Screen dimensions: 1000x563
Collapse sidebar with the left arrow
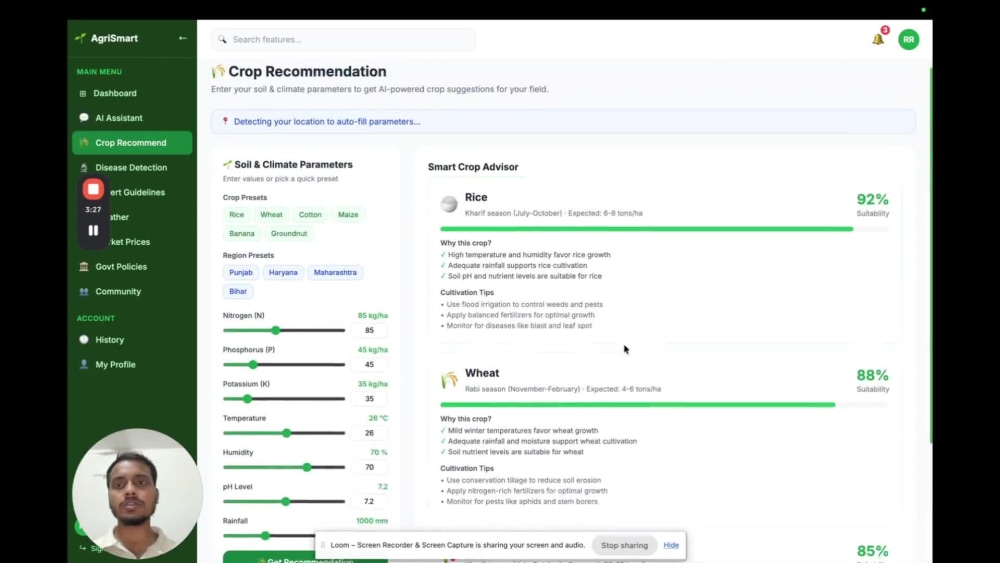(x=182, y=38)
